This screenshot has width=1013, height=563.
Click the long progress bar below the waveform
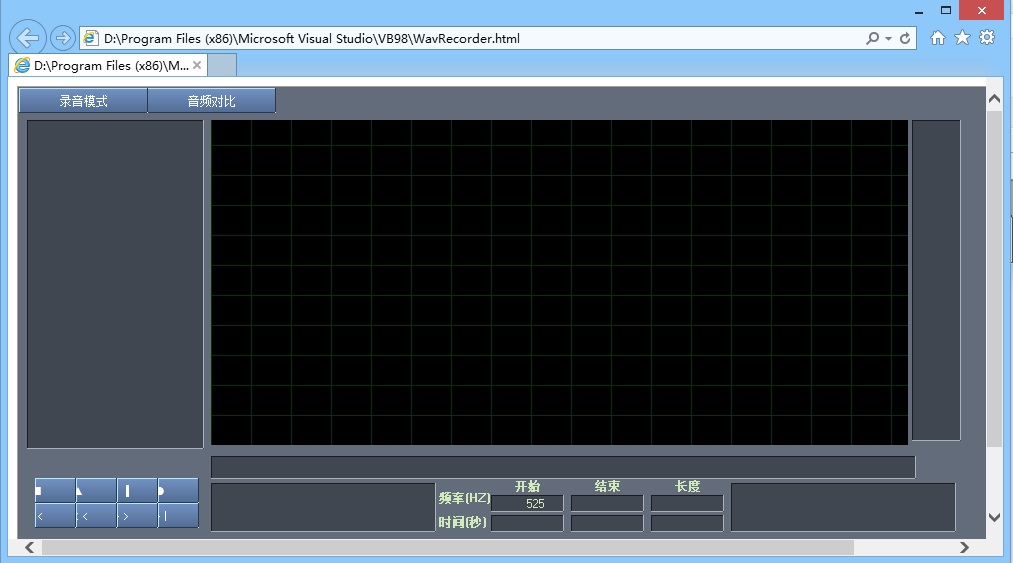[x=563, y=467]
